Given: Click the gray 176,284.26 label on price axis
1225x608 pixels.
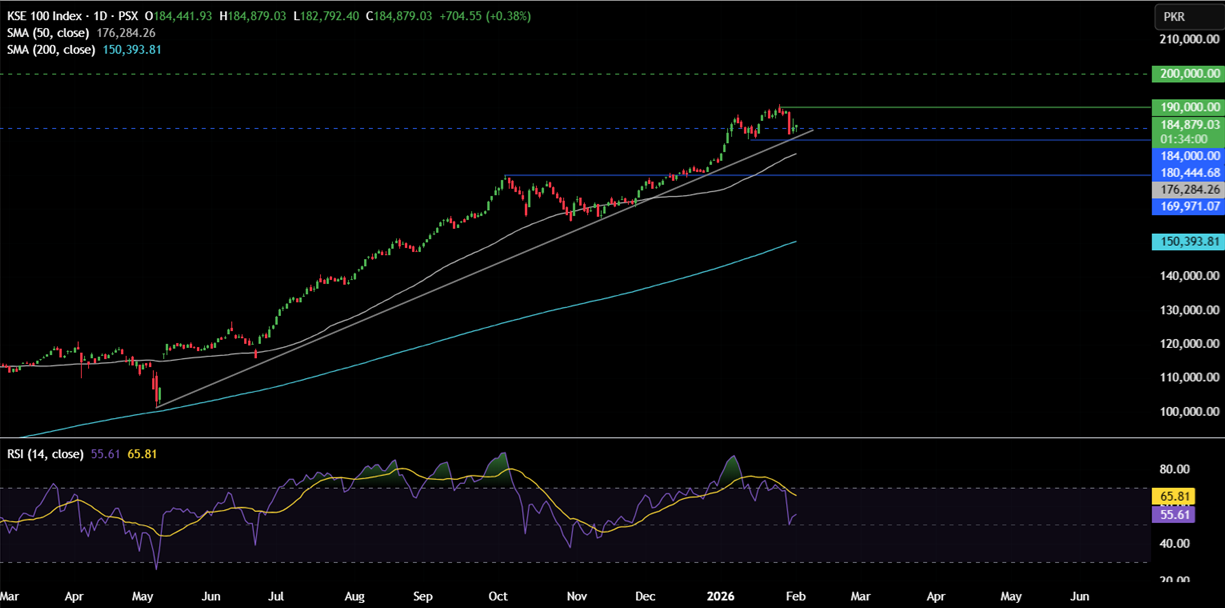Looking at the screenshot, I should 1186,189.
